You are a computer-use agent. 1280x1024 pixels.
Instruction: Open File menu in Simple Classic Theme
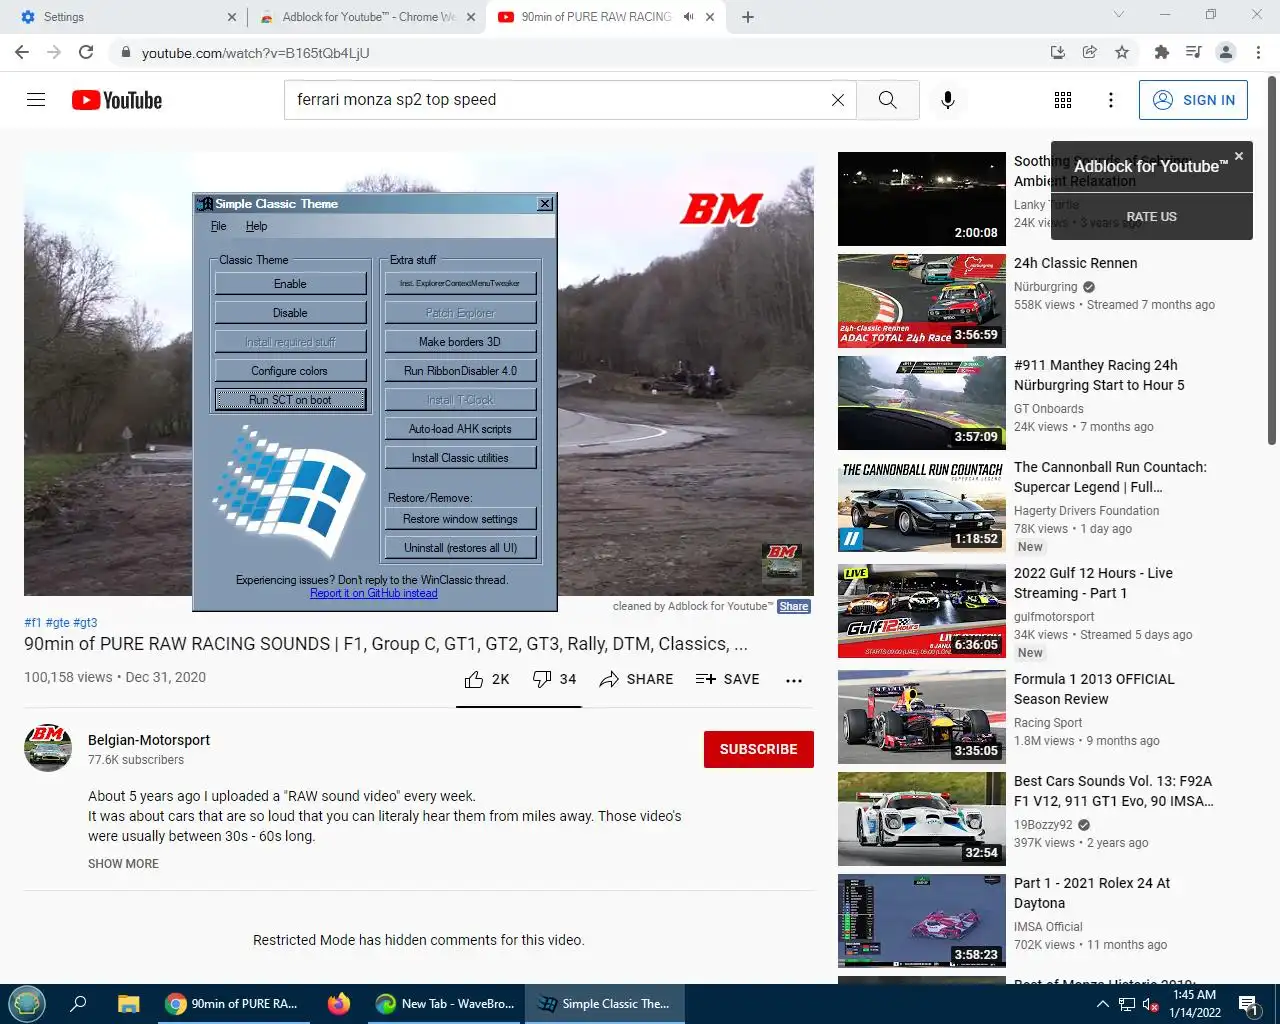click(218, 226)
